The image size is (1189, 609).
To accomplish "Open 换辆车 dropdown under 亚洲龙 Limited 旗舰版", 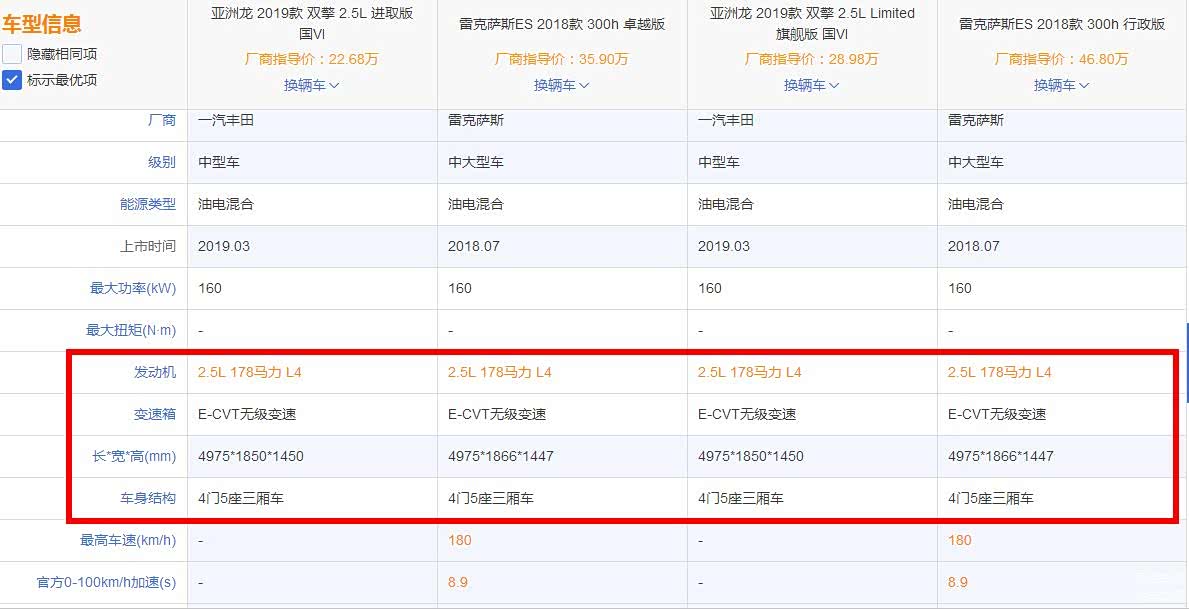I will coord(811,85).
